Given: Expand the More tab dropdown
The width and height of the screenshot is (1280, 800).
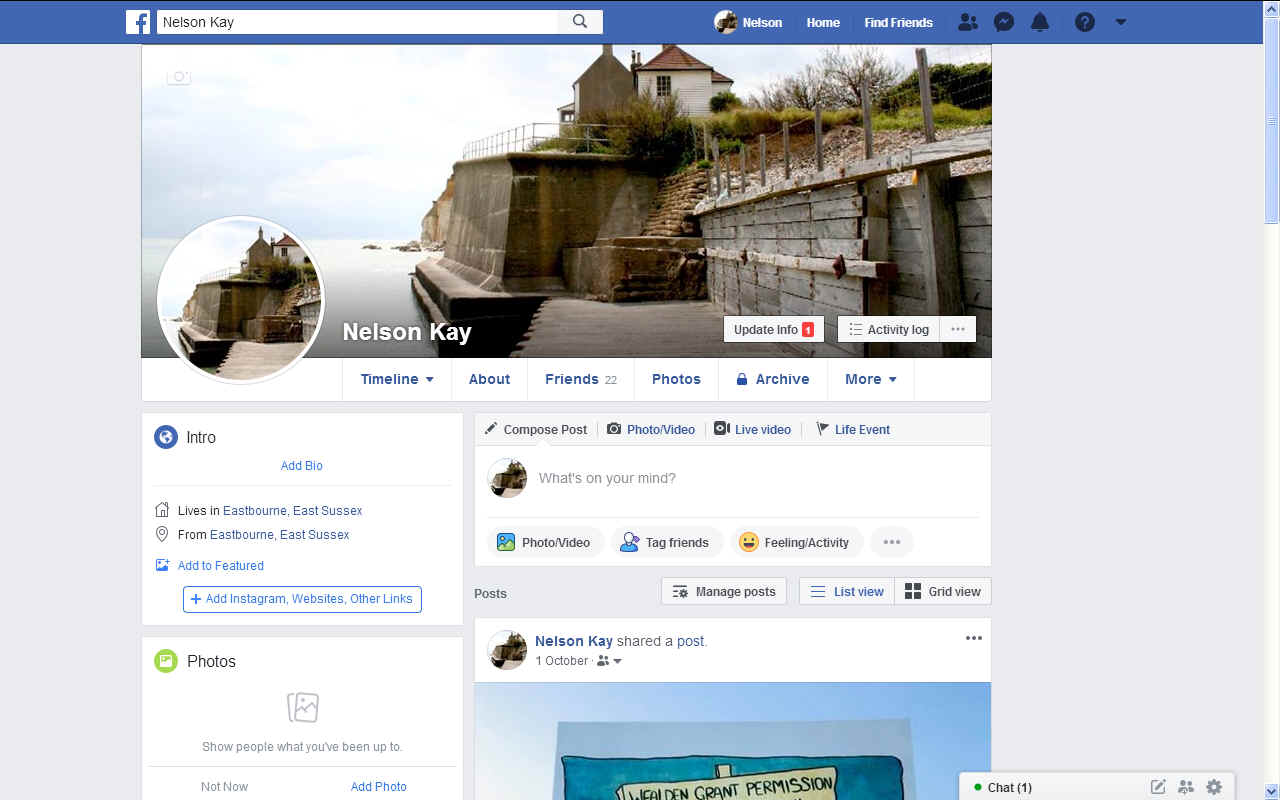Looking at the screenshot, I should 871,379.
